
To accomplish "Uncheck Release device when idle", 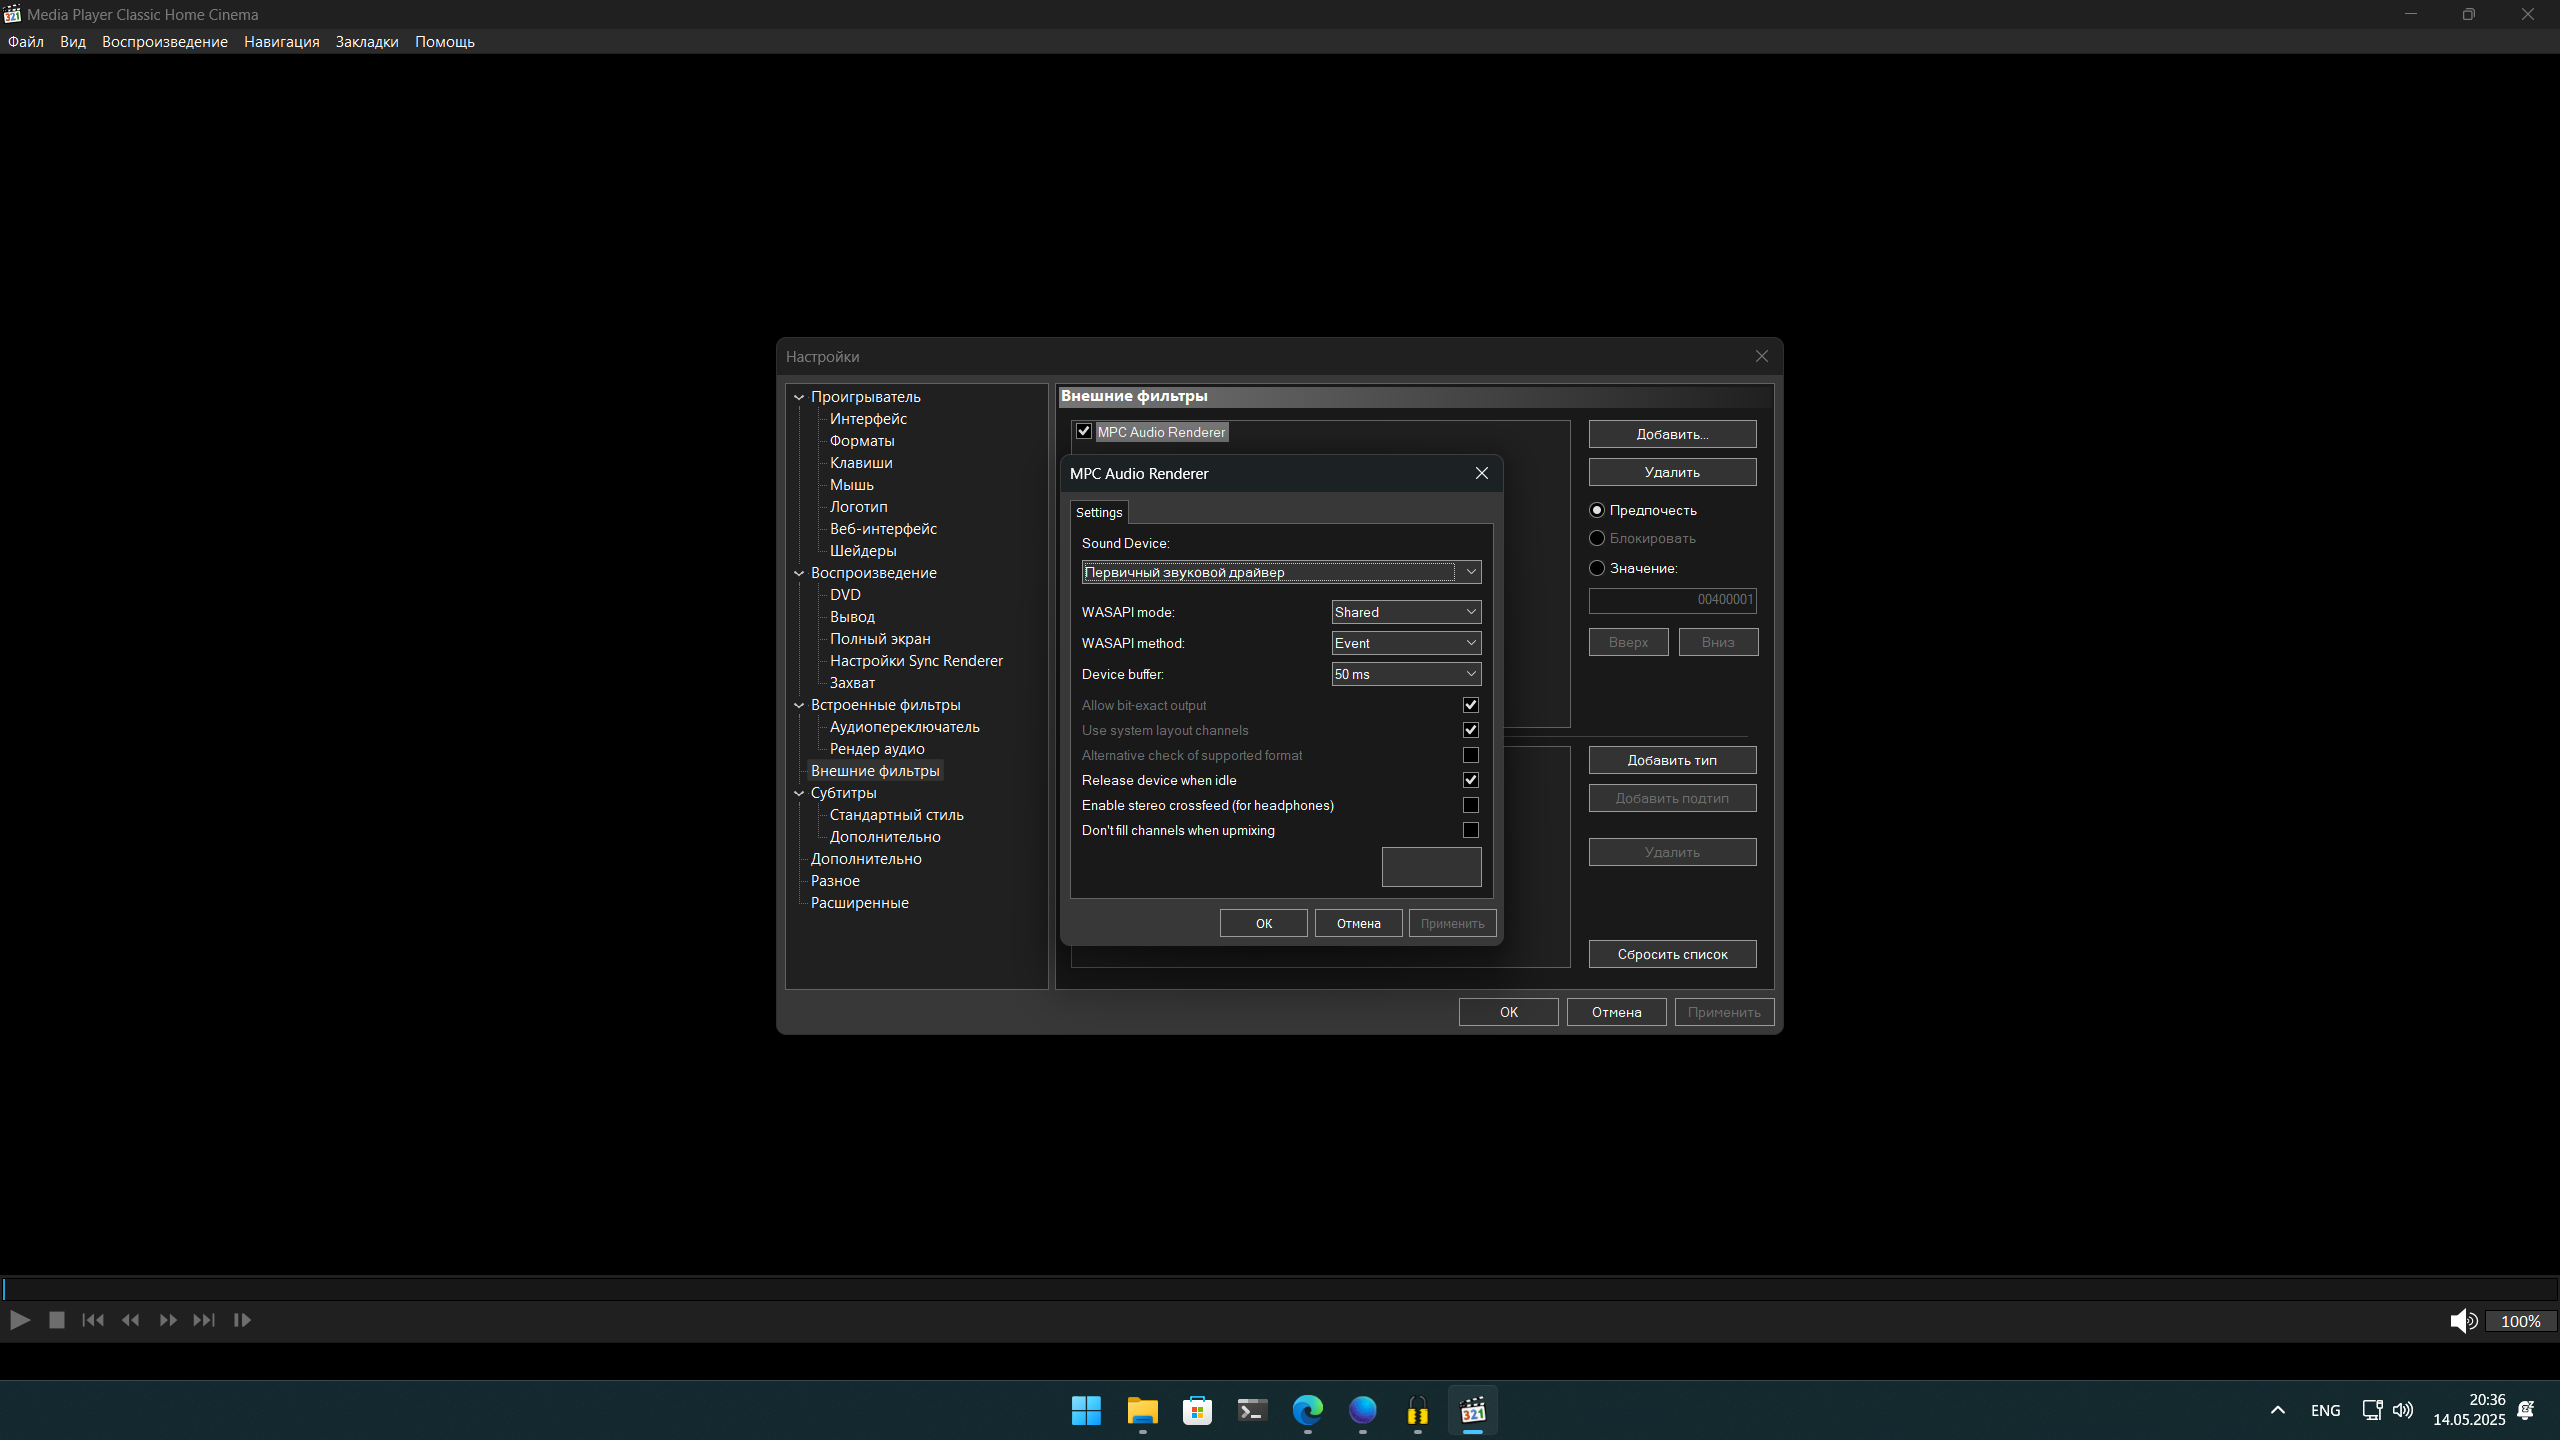I will pyautogui.click(x=1470, y=780).
